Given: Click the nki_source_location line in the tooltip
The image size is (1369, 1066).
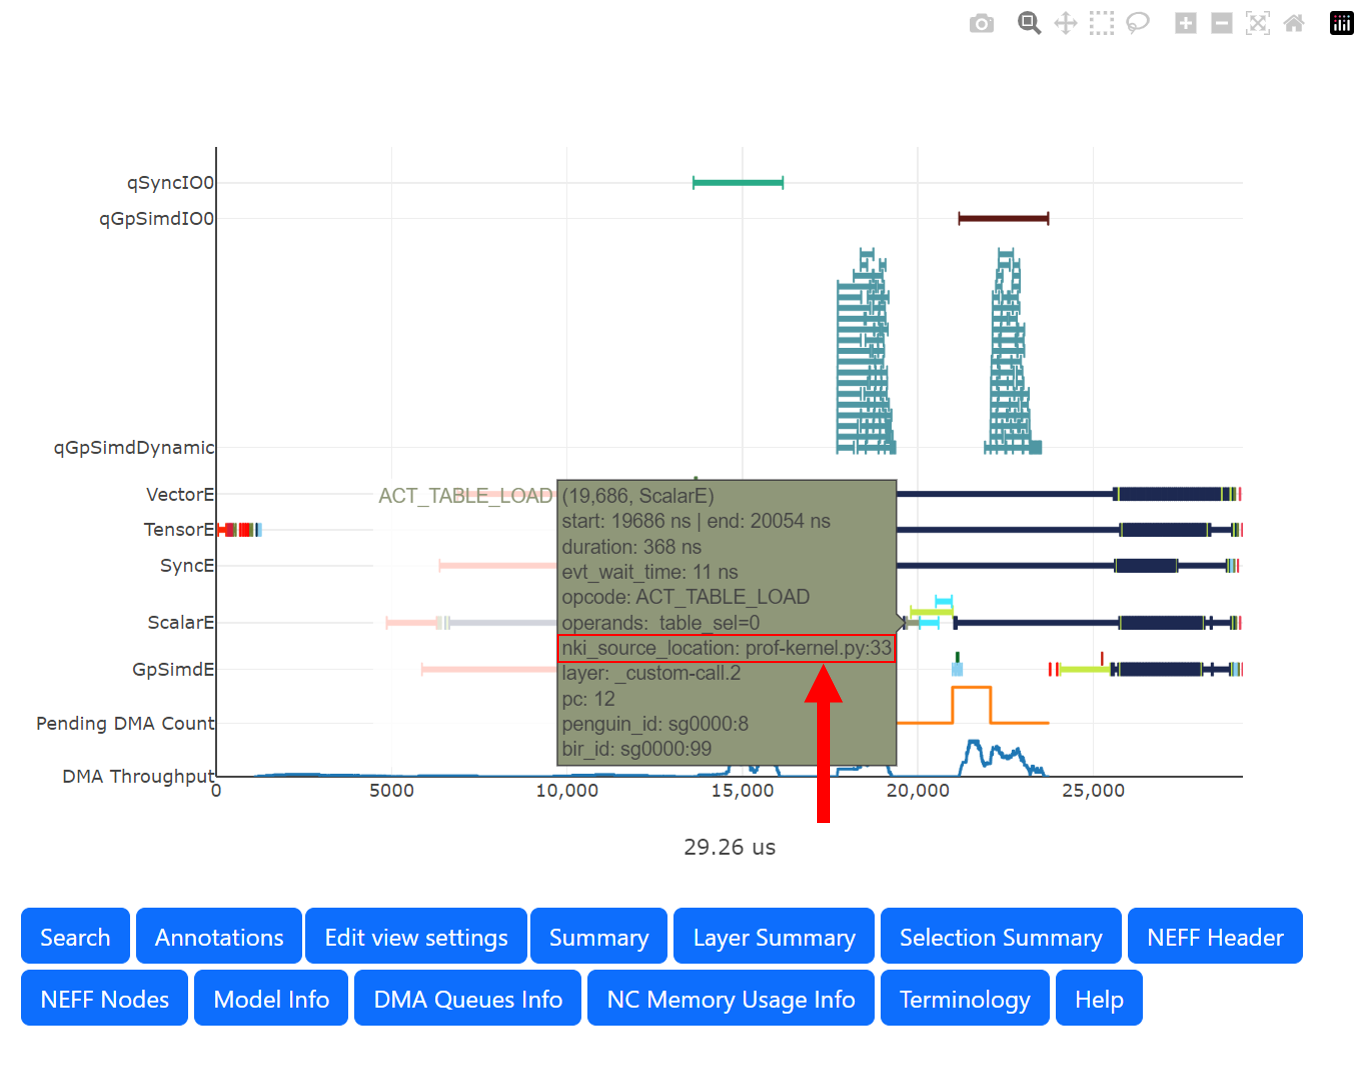Looking at the screenshot, I should tap(727, 648).
